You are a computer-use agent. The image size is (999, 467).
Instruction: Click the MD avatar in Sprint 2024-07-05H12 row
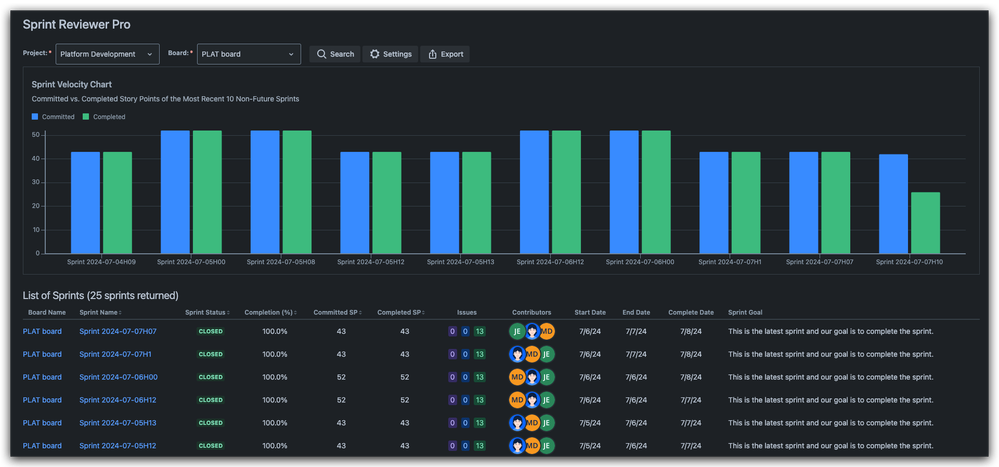coord(532,446)
